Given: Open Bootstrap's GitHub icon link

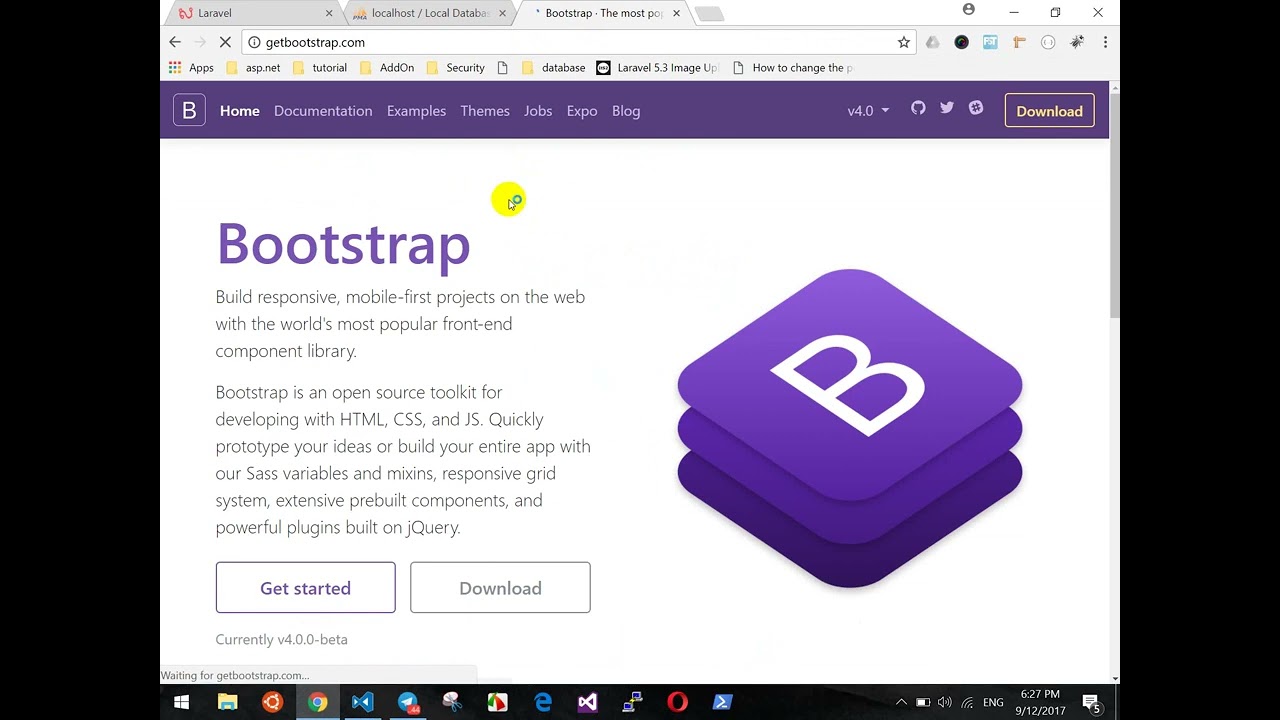Looking at the screenshot, I should (x=918, y=108).
